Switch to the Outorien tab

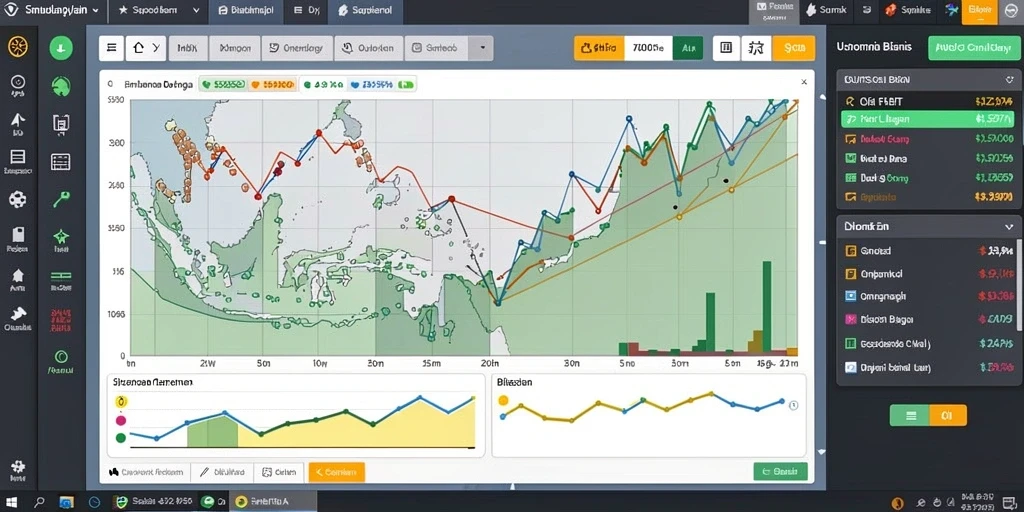coord(368,48)
